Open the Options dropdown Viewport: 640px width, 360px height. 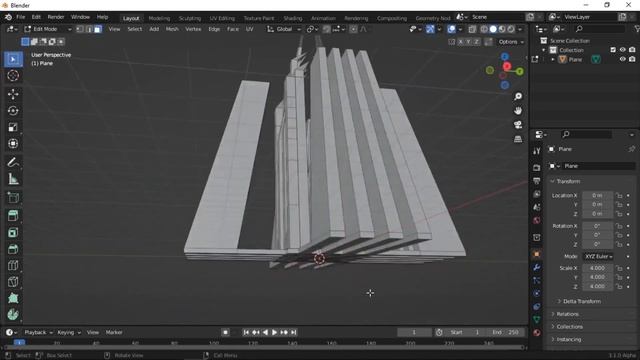point(511,42)
